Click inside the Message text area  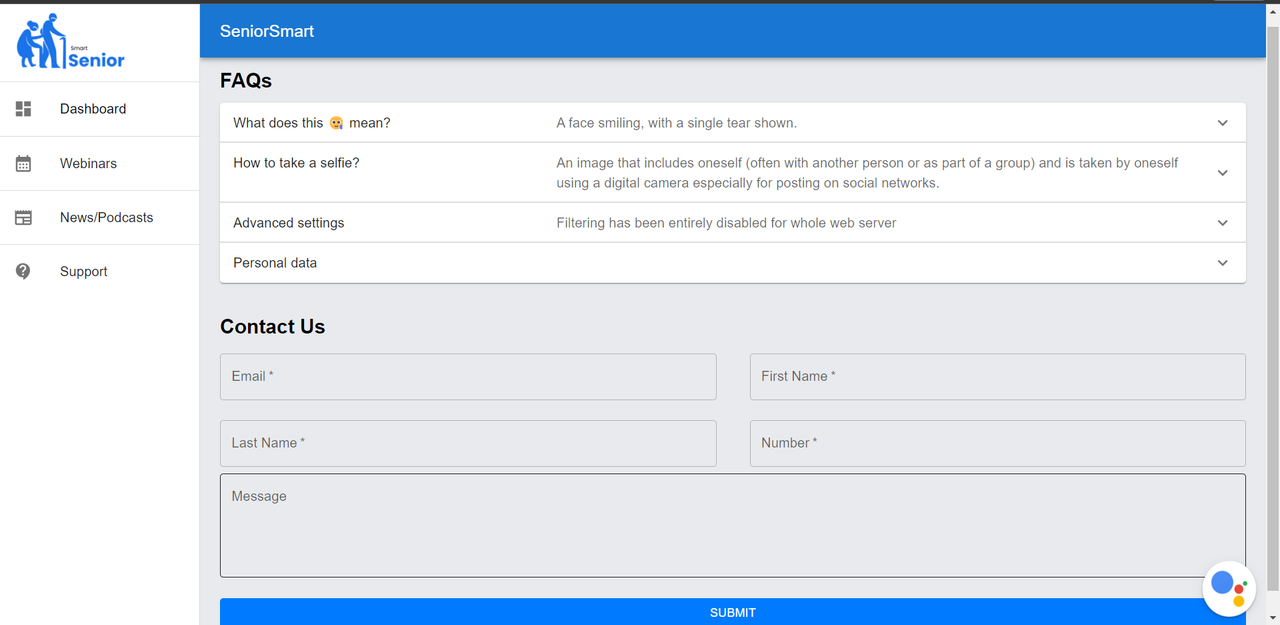pyautogui.click(x=733, y=526)
